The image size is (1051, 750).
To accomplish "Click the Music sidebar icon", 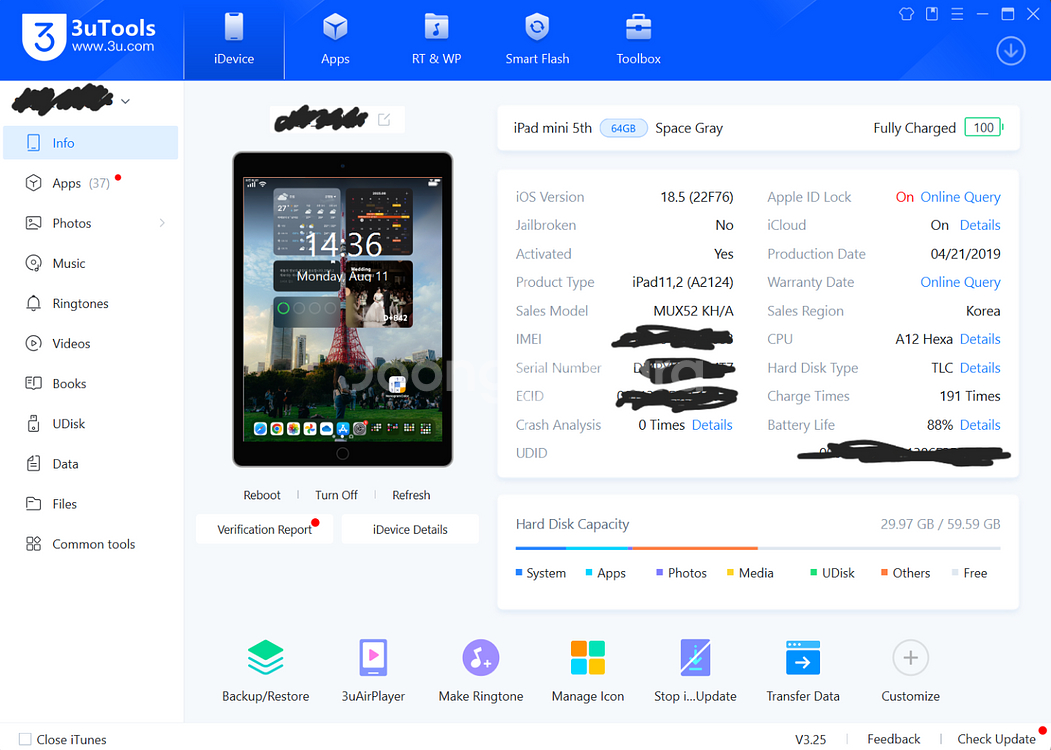I will click(33, 263).
